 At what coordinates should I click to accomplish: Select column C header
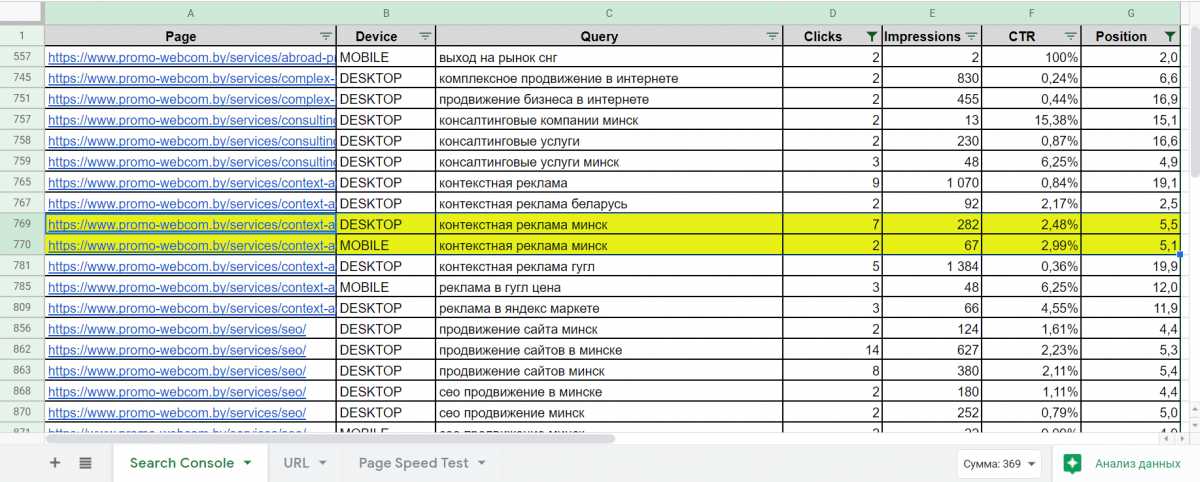[x=609, y=13]
